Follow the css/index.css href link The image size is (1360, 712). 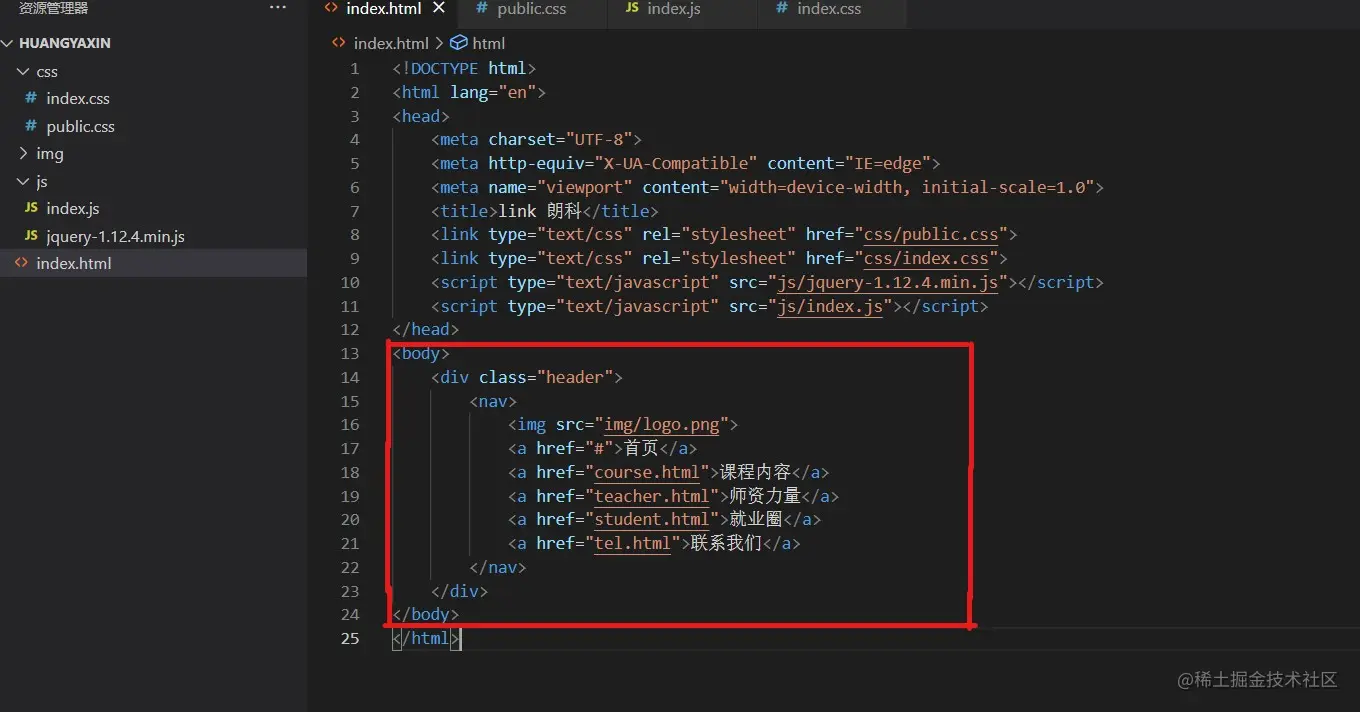click(x=926, y=259)
